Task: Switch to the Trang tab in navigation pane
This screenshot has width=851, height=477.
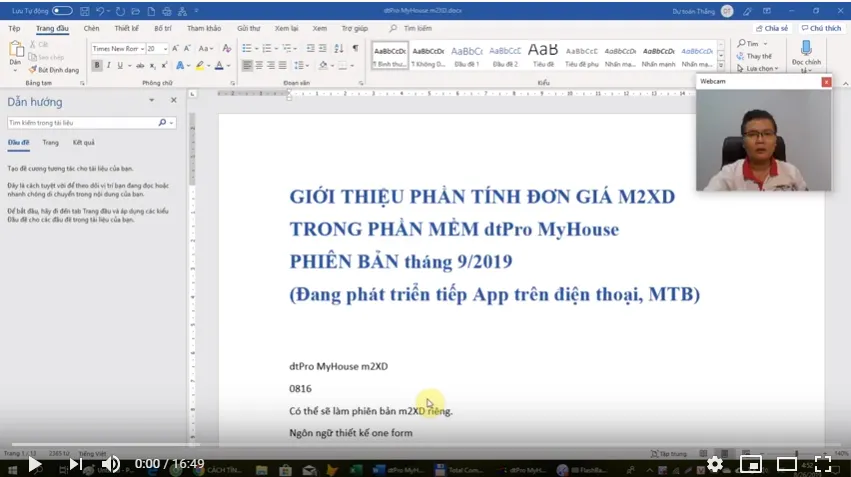Action: click(x=50, y=143)
